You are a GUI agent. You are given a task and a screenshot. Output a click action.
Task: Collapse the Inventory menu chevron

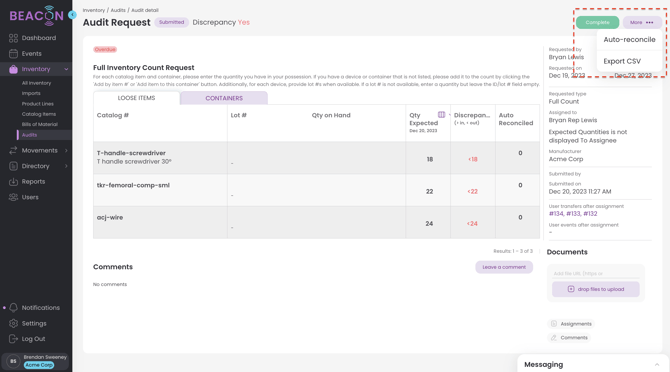pos(66,69)
